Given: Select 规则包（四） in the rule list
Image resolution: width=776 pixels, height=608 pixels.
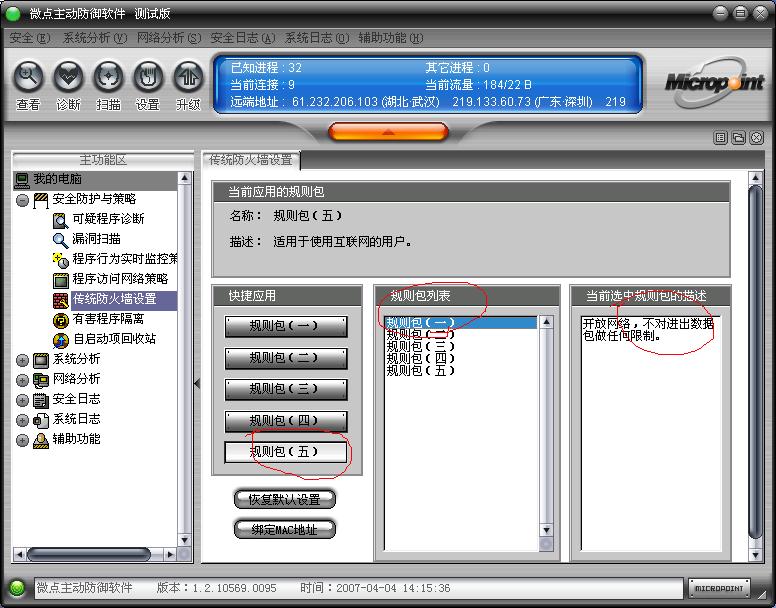Looking at the screenshot, I should coord(460,358).
